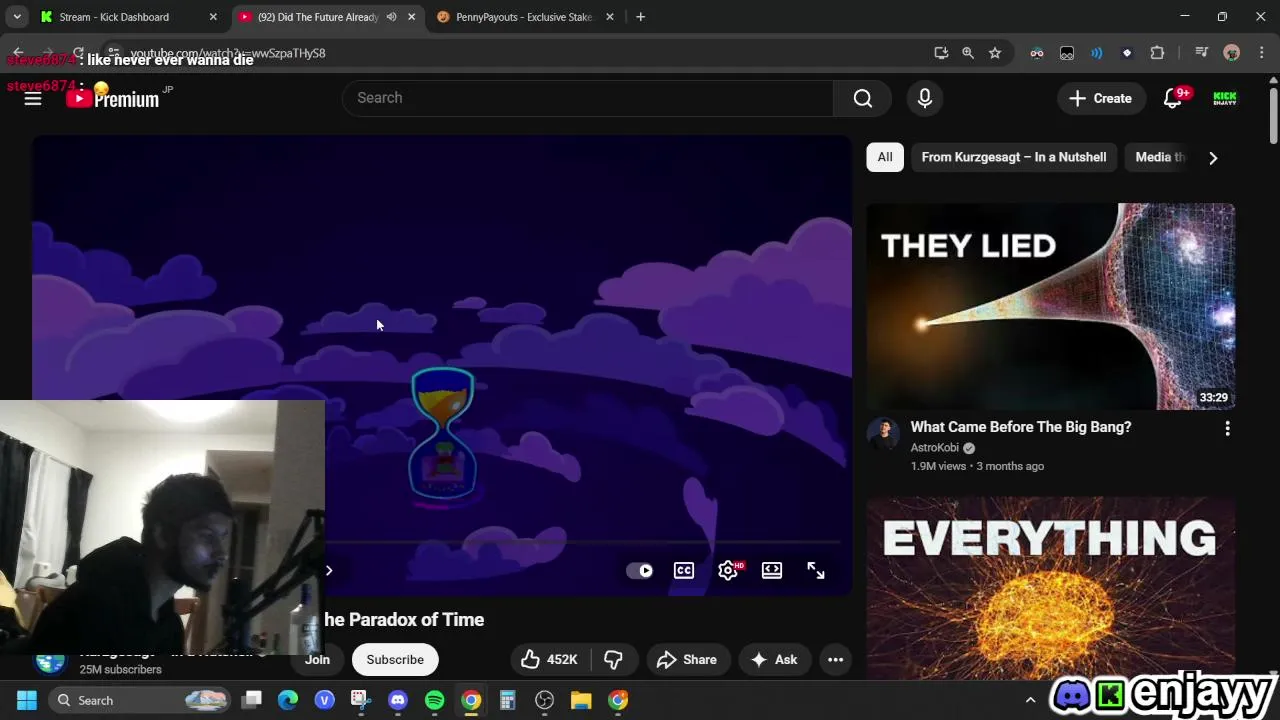The width and height of the screenshot is (1280, 720).
Task: Click the Windows taskbar search box
Action: (x=140, y=700)
